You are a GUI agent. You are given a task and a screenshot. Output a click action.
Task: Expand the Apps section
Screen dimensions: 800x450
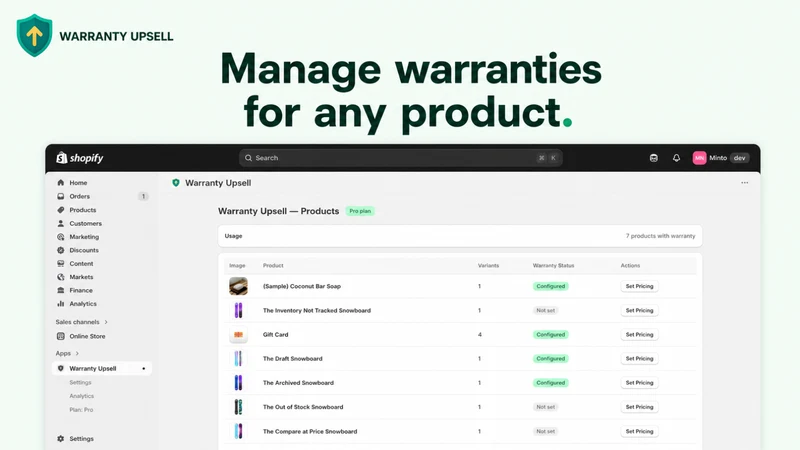pos(67,353)
